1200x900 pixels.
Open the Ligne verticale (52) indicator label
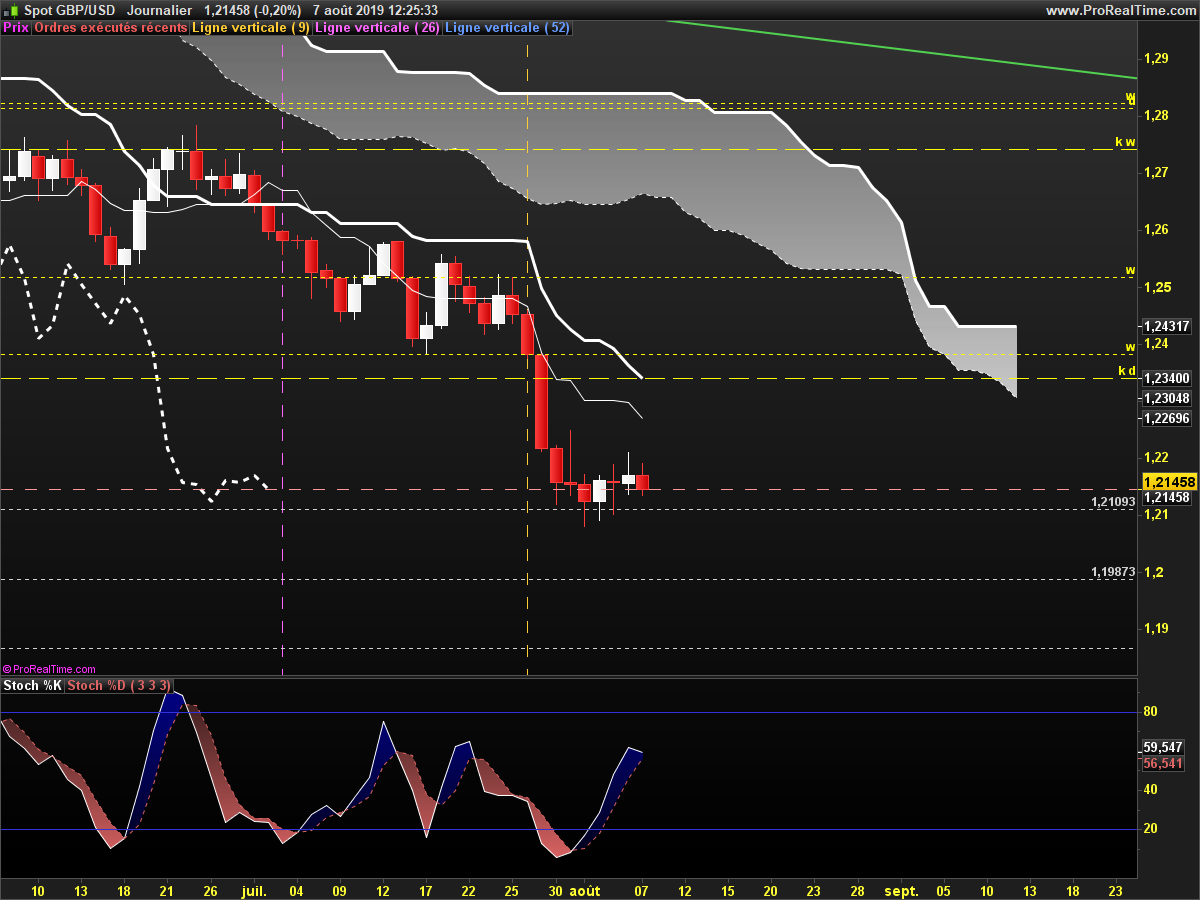pyautogui.click(x=507, y=28)
